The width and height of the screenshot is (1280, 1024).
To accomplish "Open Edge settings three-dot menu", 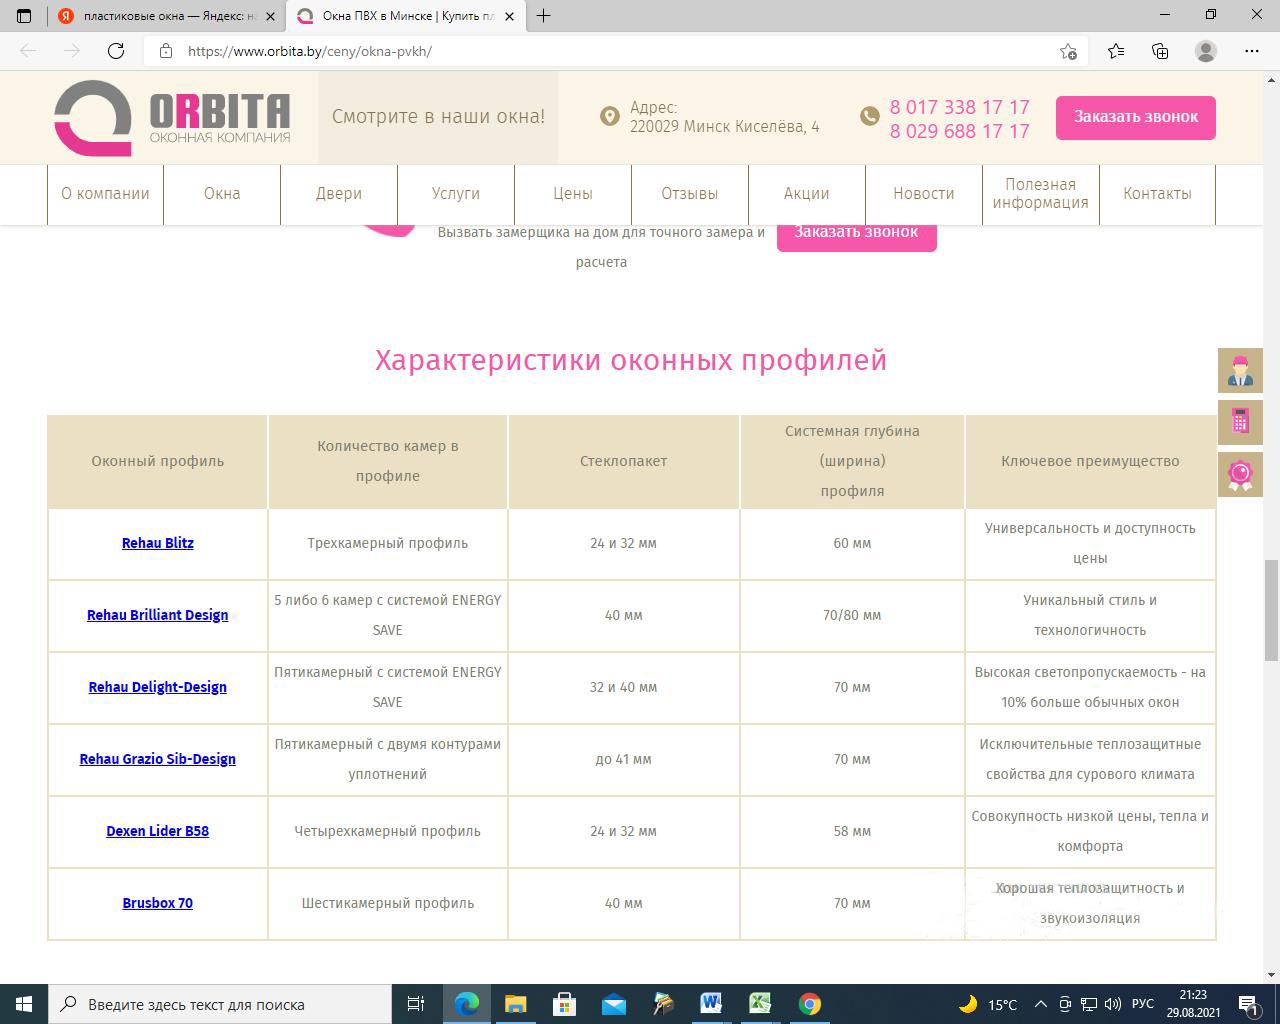I will click(x=1252, y=51).
